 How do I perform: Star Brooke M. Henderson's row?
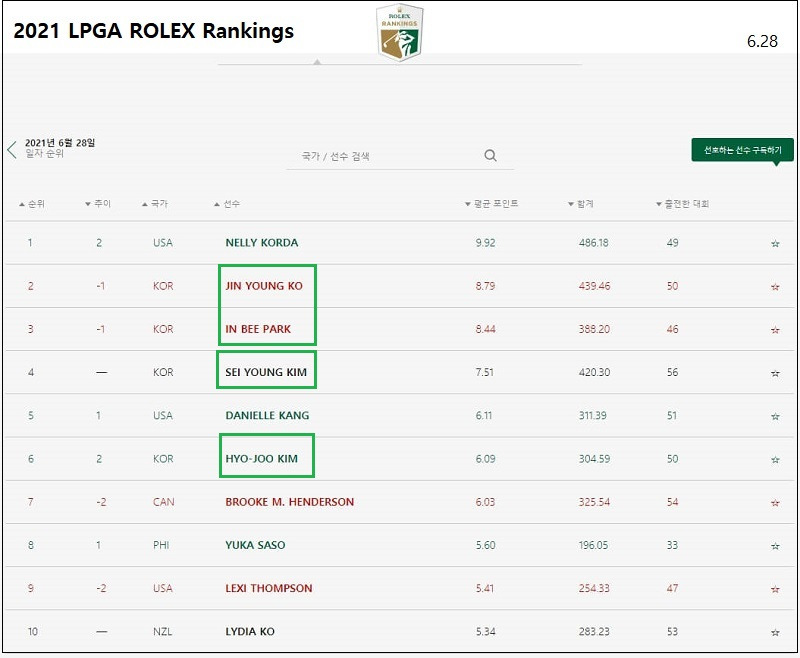pos(775,503)
